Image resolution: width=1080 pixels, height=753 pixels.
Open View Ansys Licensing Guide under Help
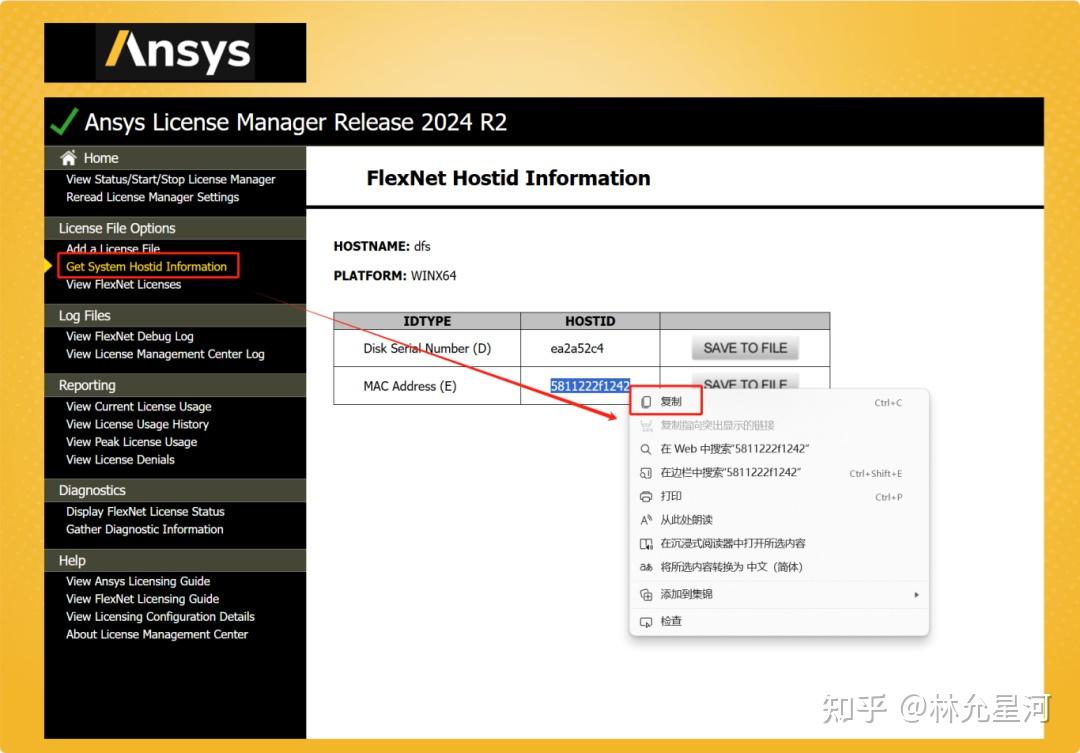coord(138,581)
